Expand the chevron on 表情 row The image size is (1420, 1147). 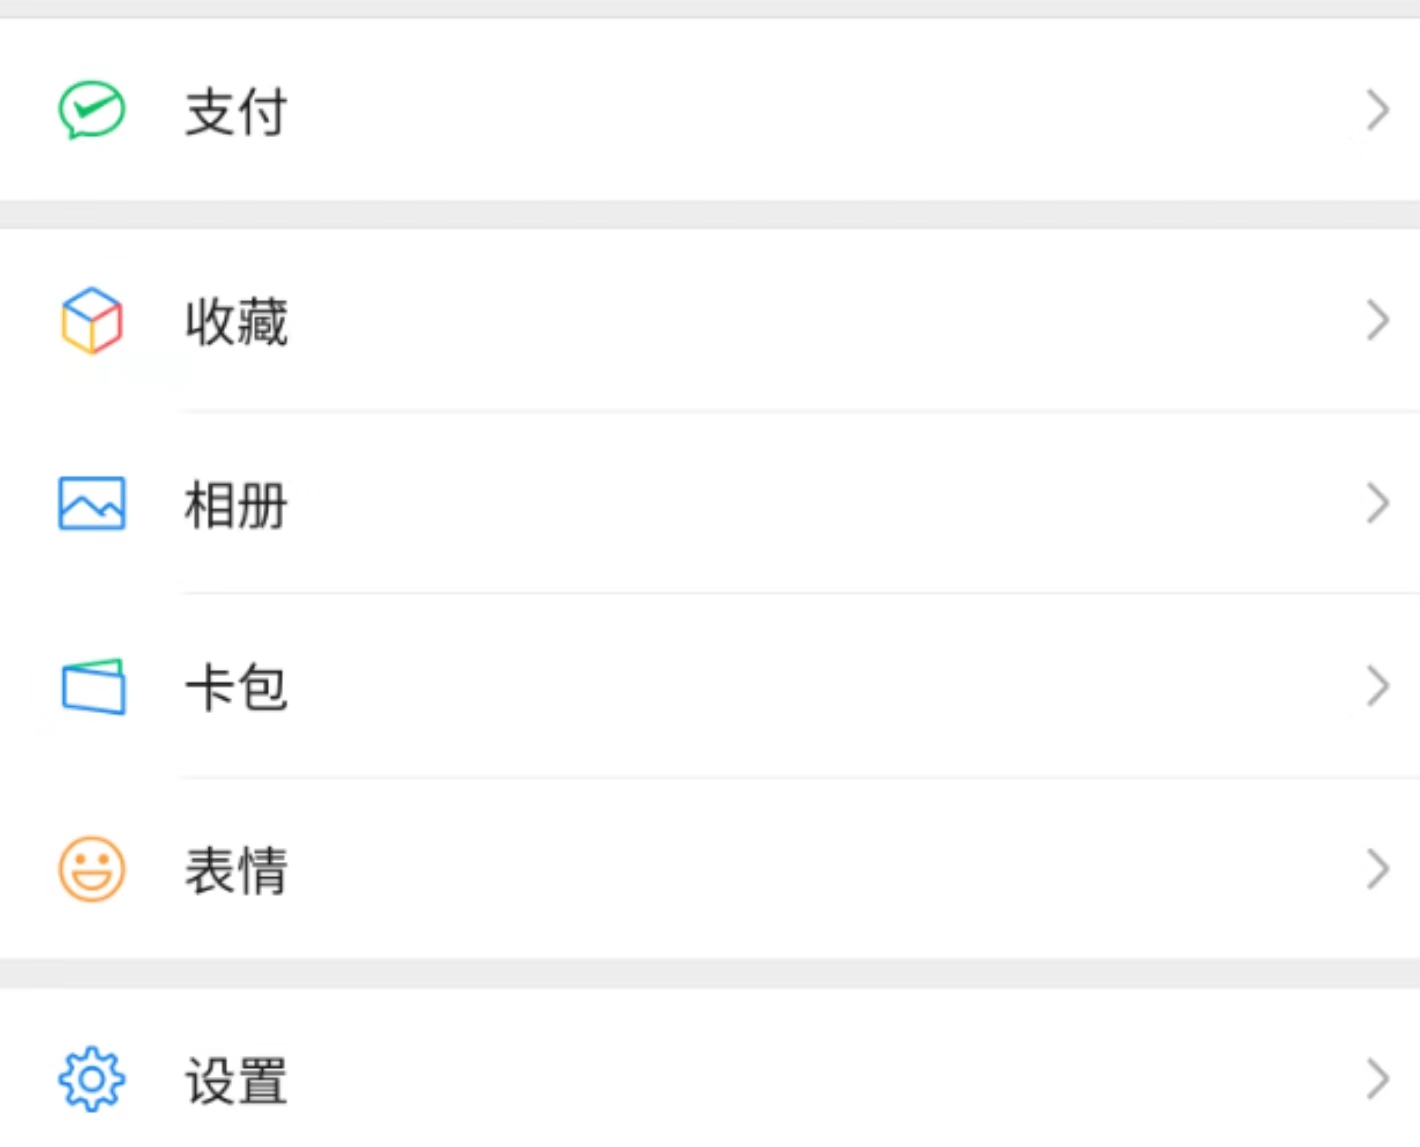pos(1378,869)
